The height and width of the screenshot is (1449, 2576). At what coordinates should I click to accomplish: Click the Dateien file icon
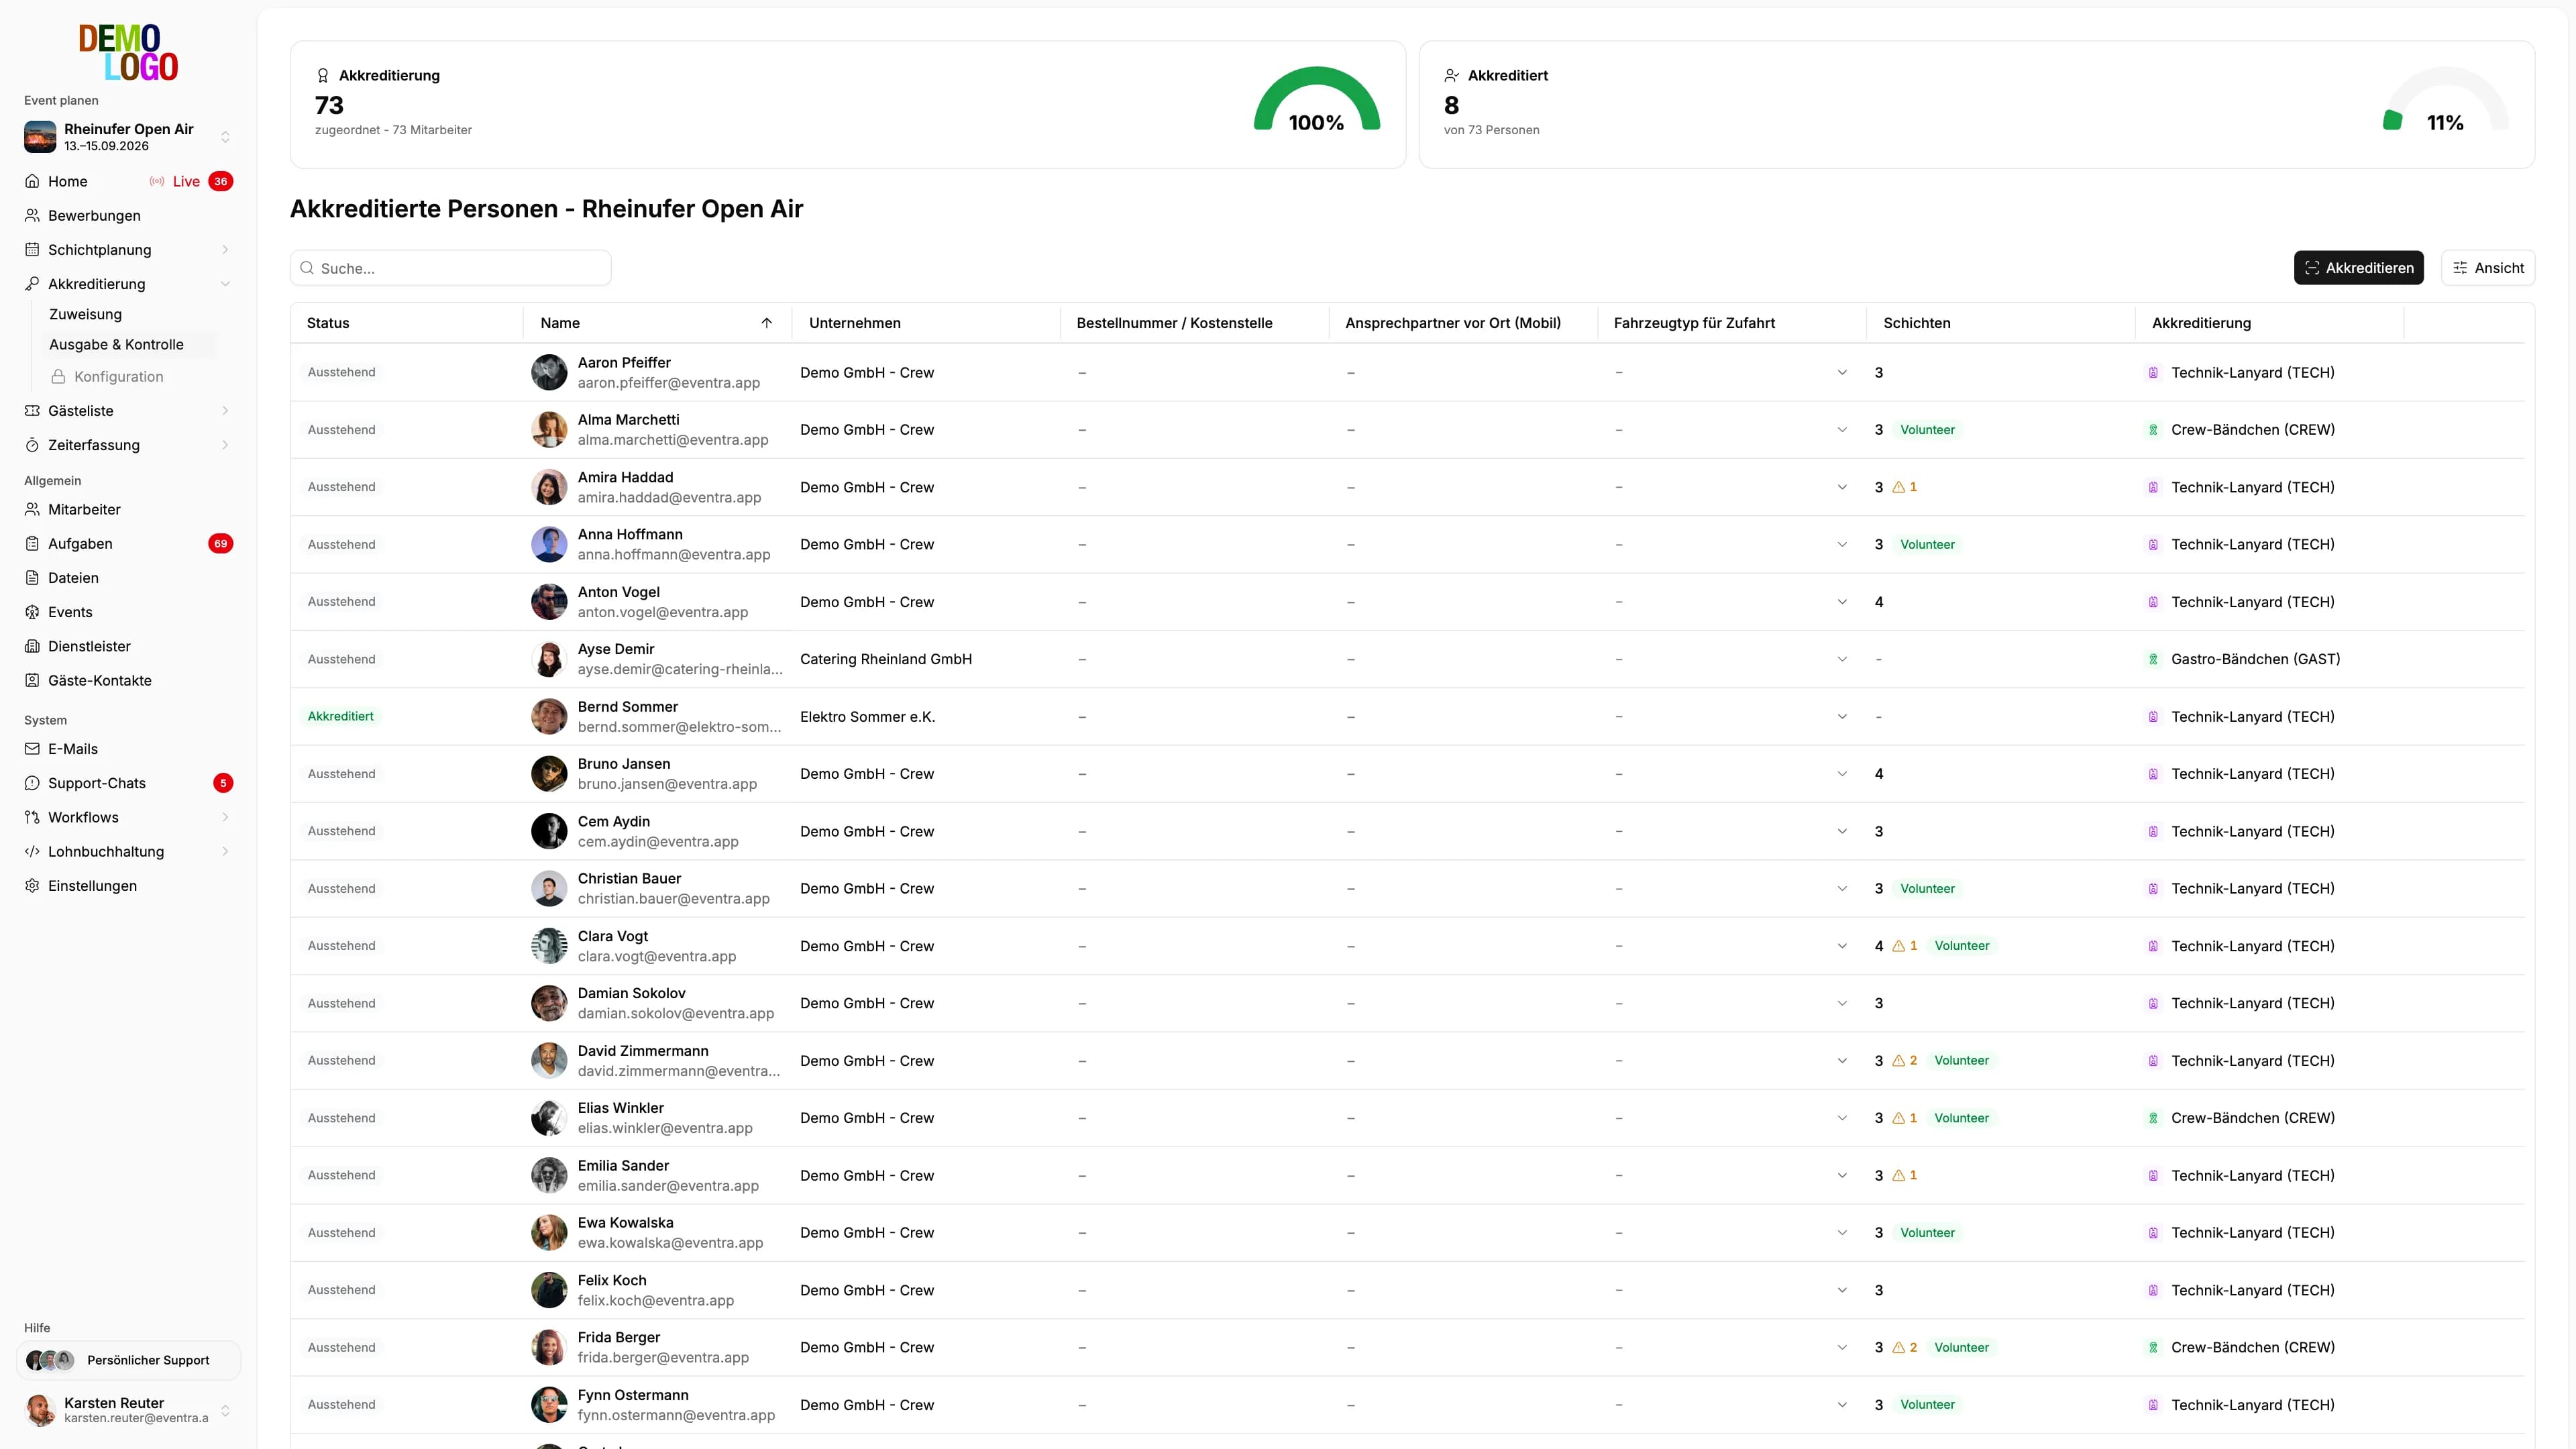click(32, 577)
